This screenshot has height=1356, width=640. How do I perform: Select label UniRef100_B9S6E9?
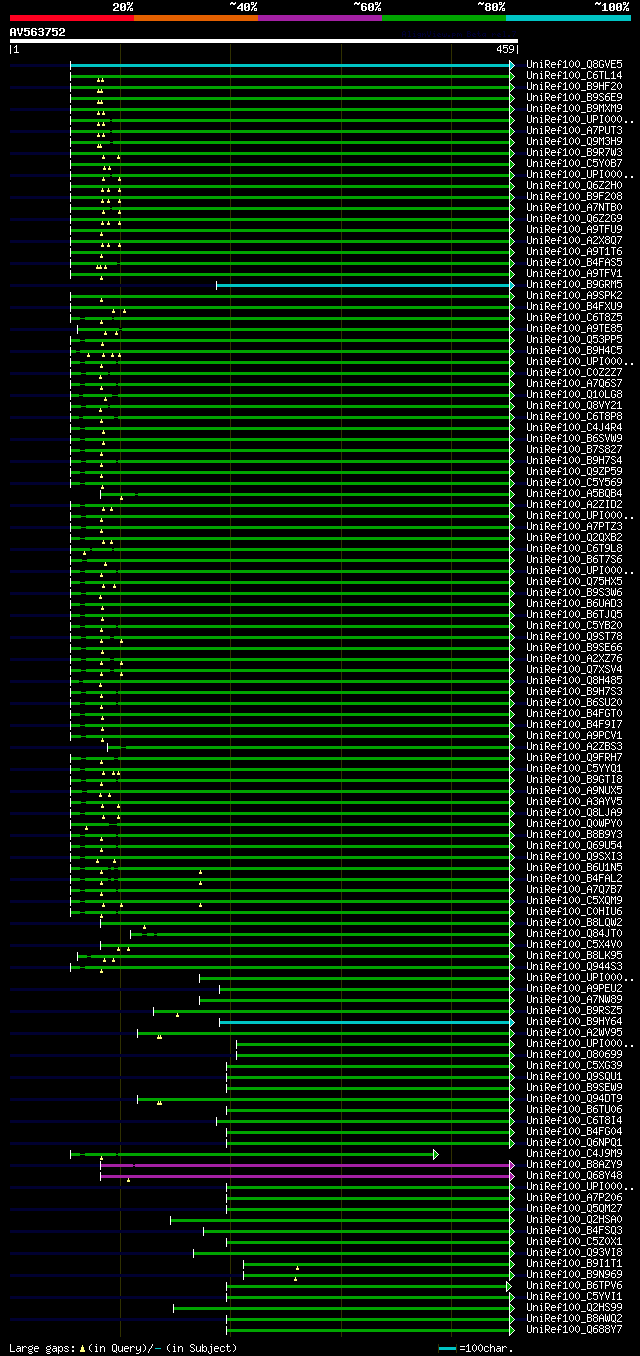[574, 97]
